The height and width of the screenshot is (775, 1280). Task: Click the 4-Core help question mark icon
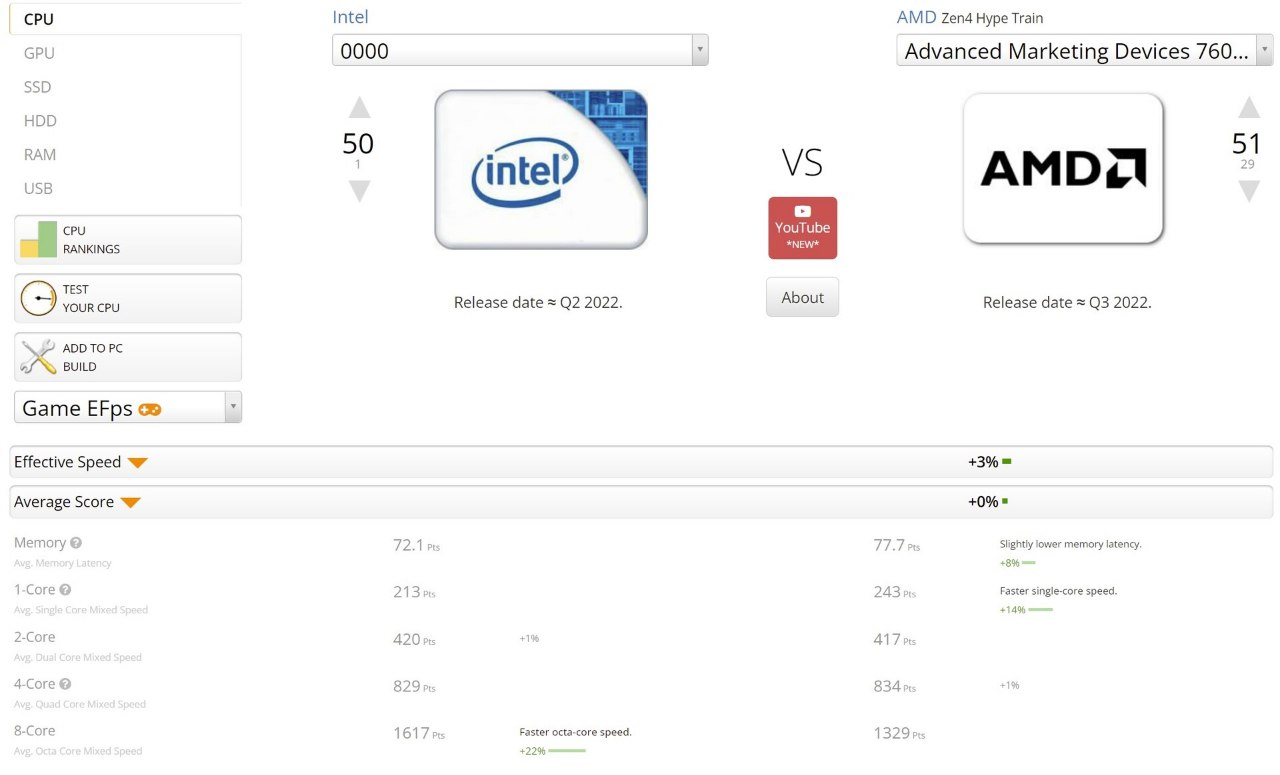pos(65,684)
